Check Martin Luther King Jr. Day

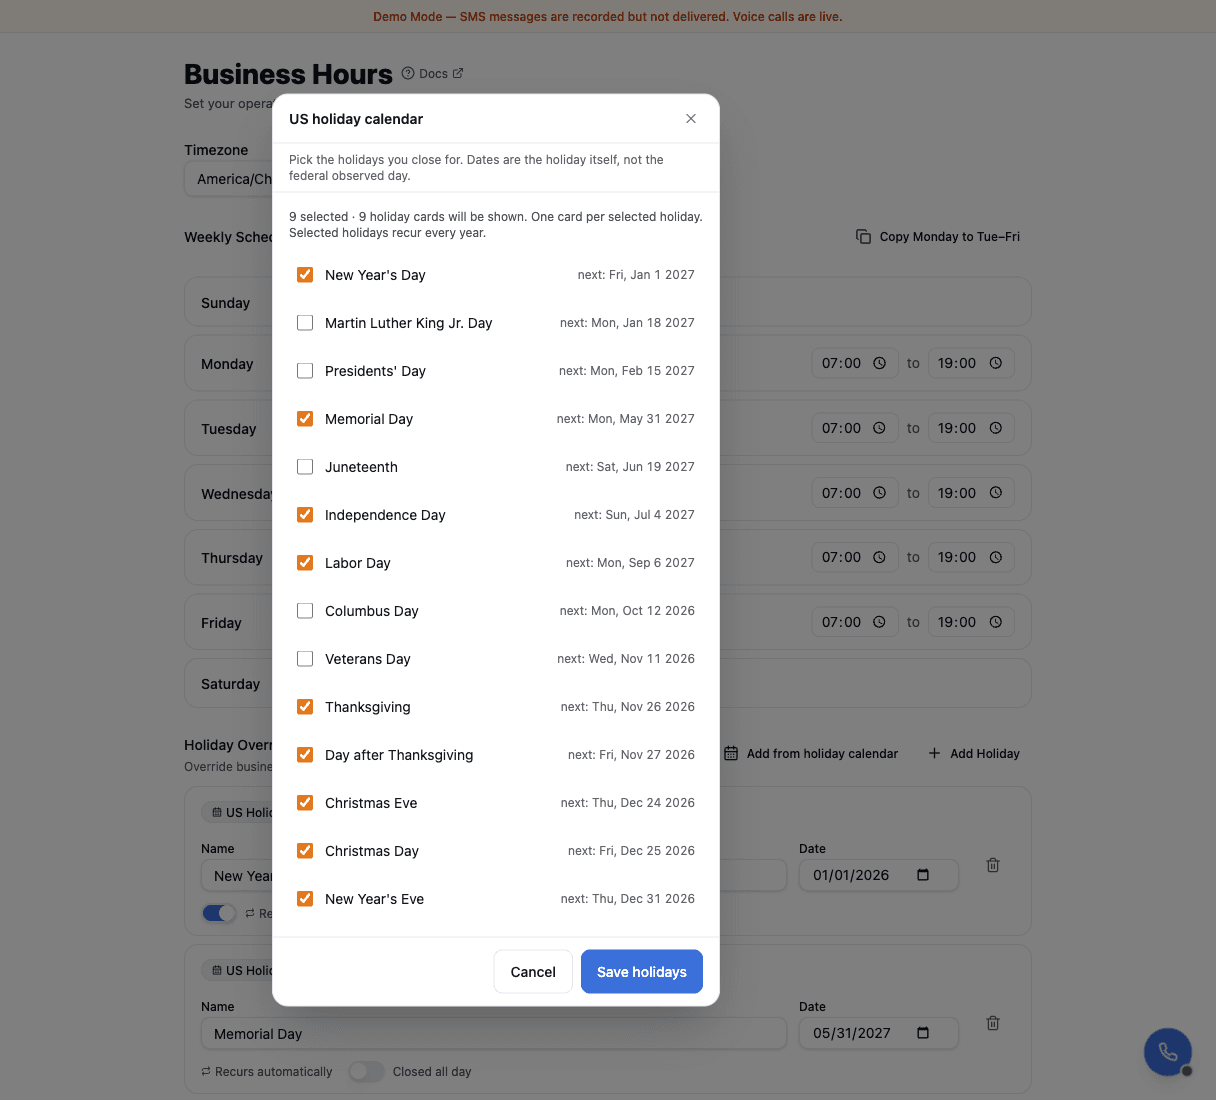[305, 323]
